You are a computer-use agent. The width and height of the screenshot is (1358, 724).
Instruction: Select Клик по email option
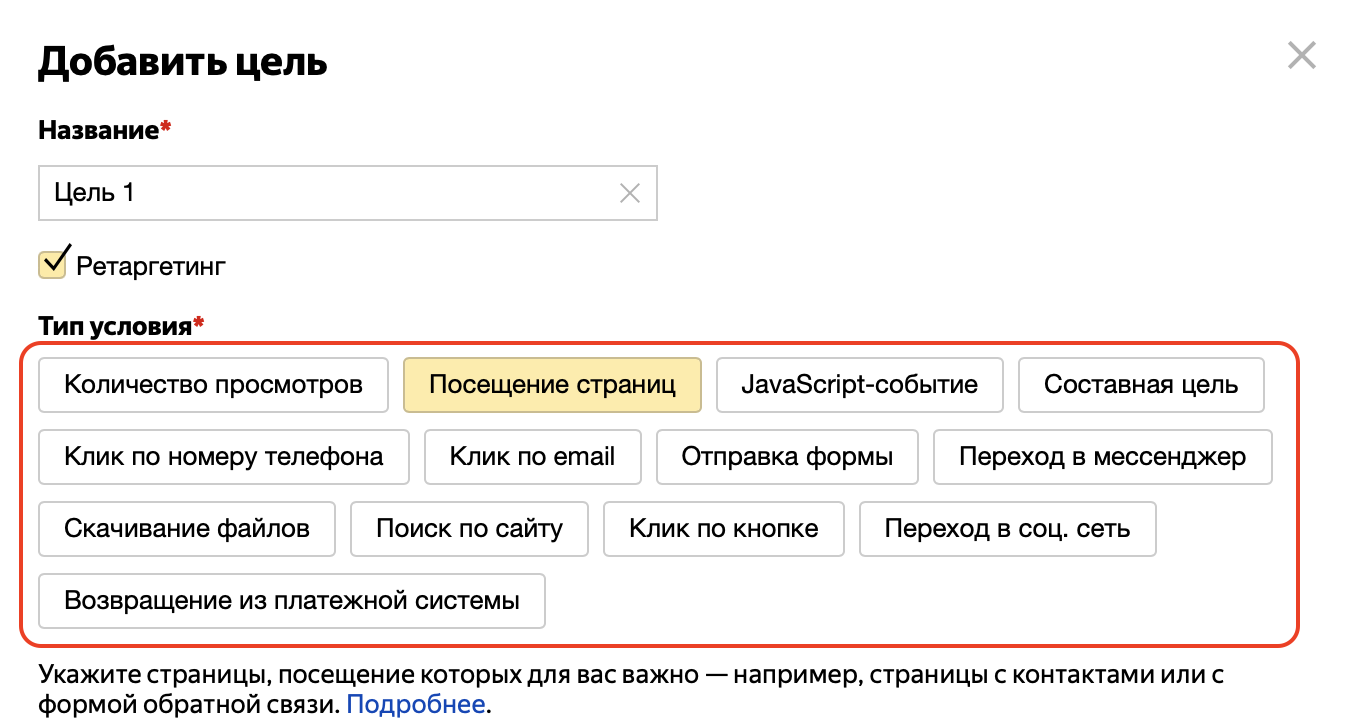(532, 457)
